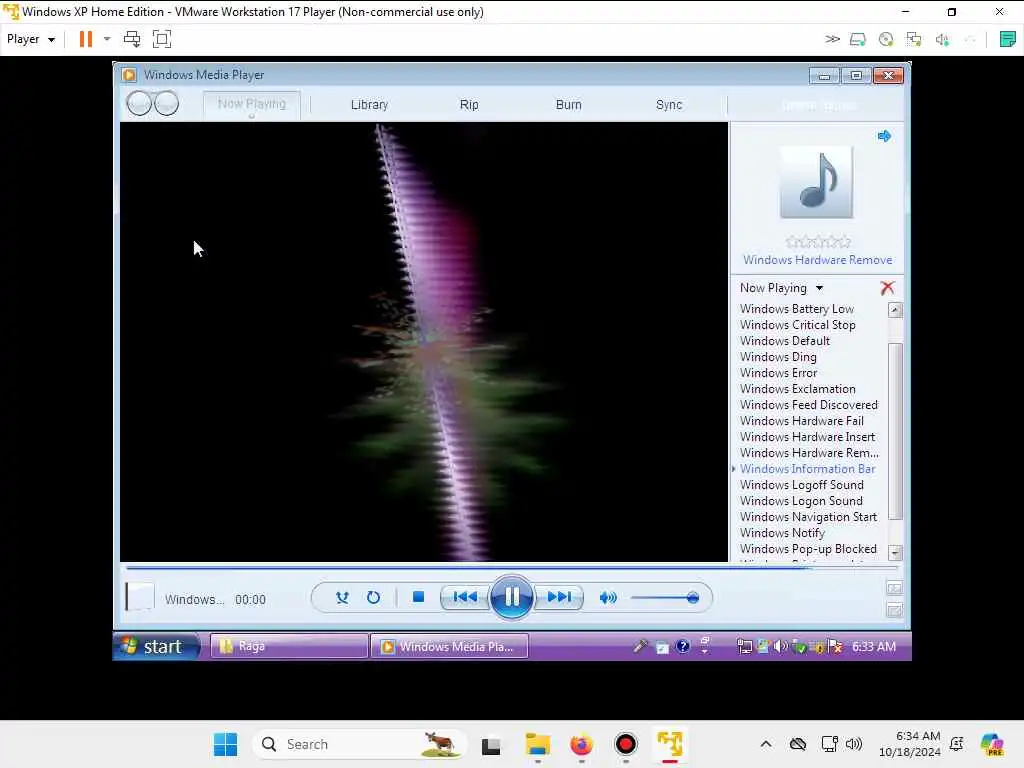Select Windows Battery Low in playlist
The image size is (1024, 768).
click(797, 309)
